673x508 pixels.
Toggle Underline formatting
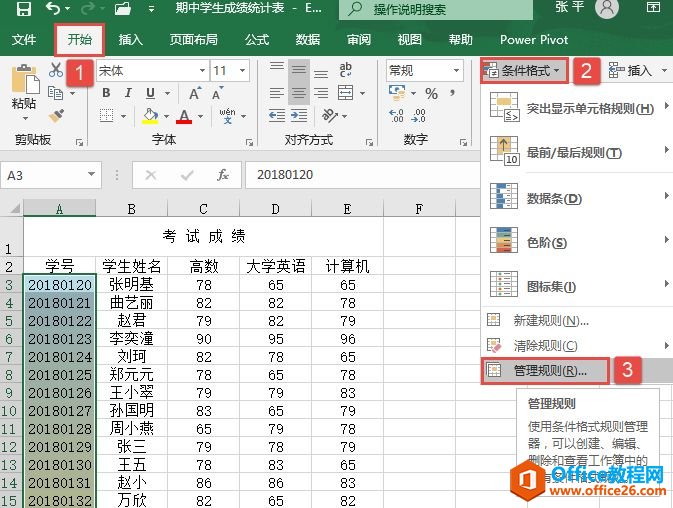coord(150,93)
